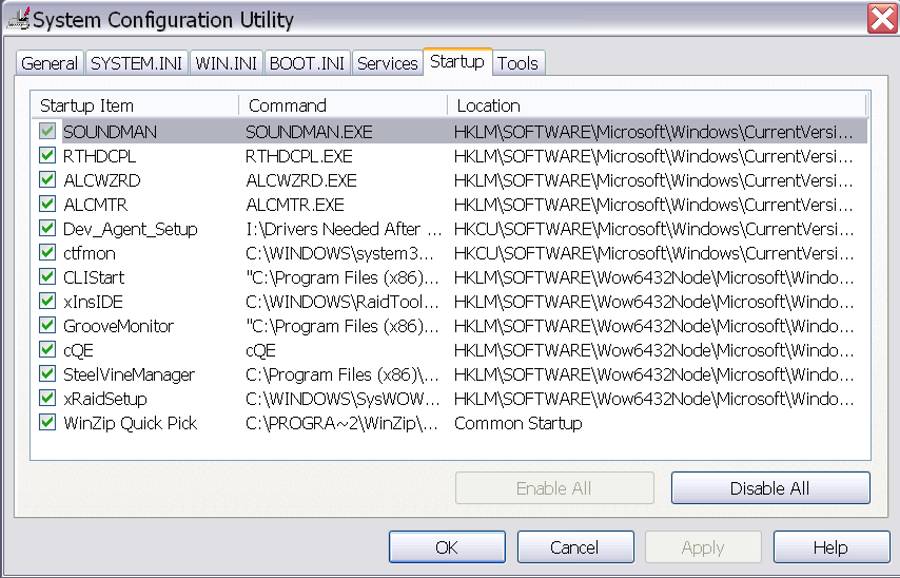
Task: Select the Startup tab
Action: (457, 61)
